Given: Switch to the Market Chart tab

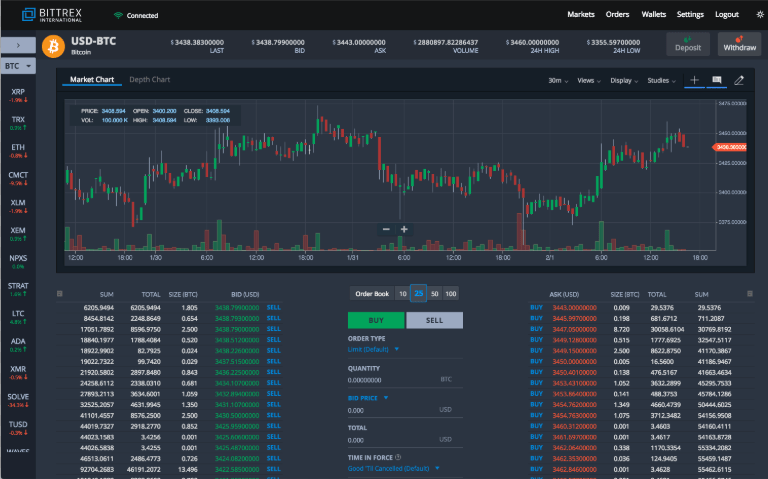Looking at the screenshot, I should [92, 79].
